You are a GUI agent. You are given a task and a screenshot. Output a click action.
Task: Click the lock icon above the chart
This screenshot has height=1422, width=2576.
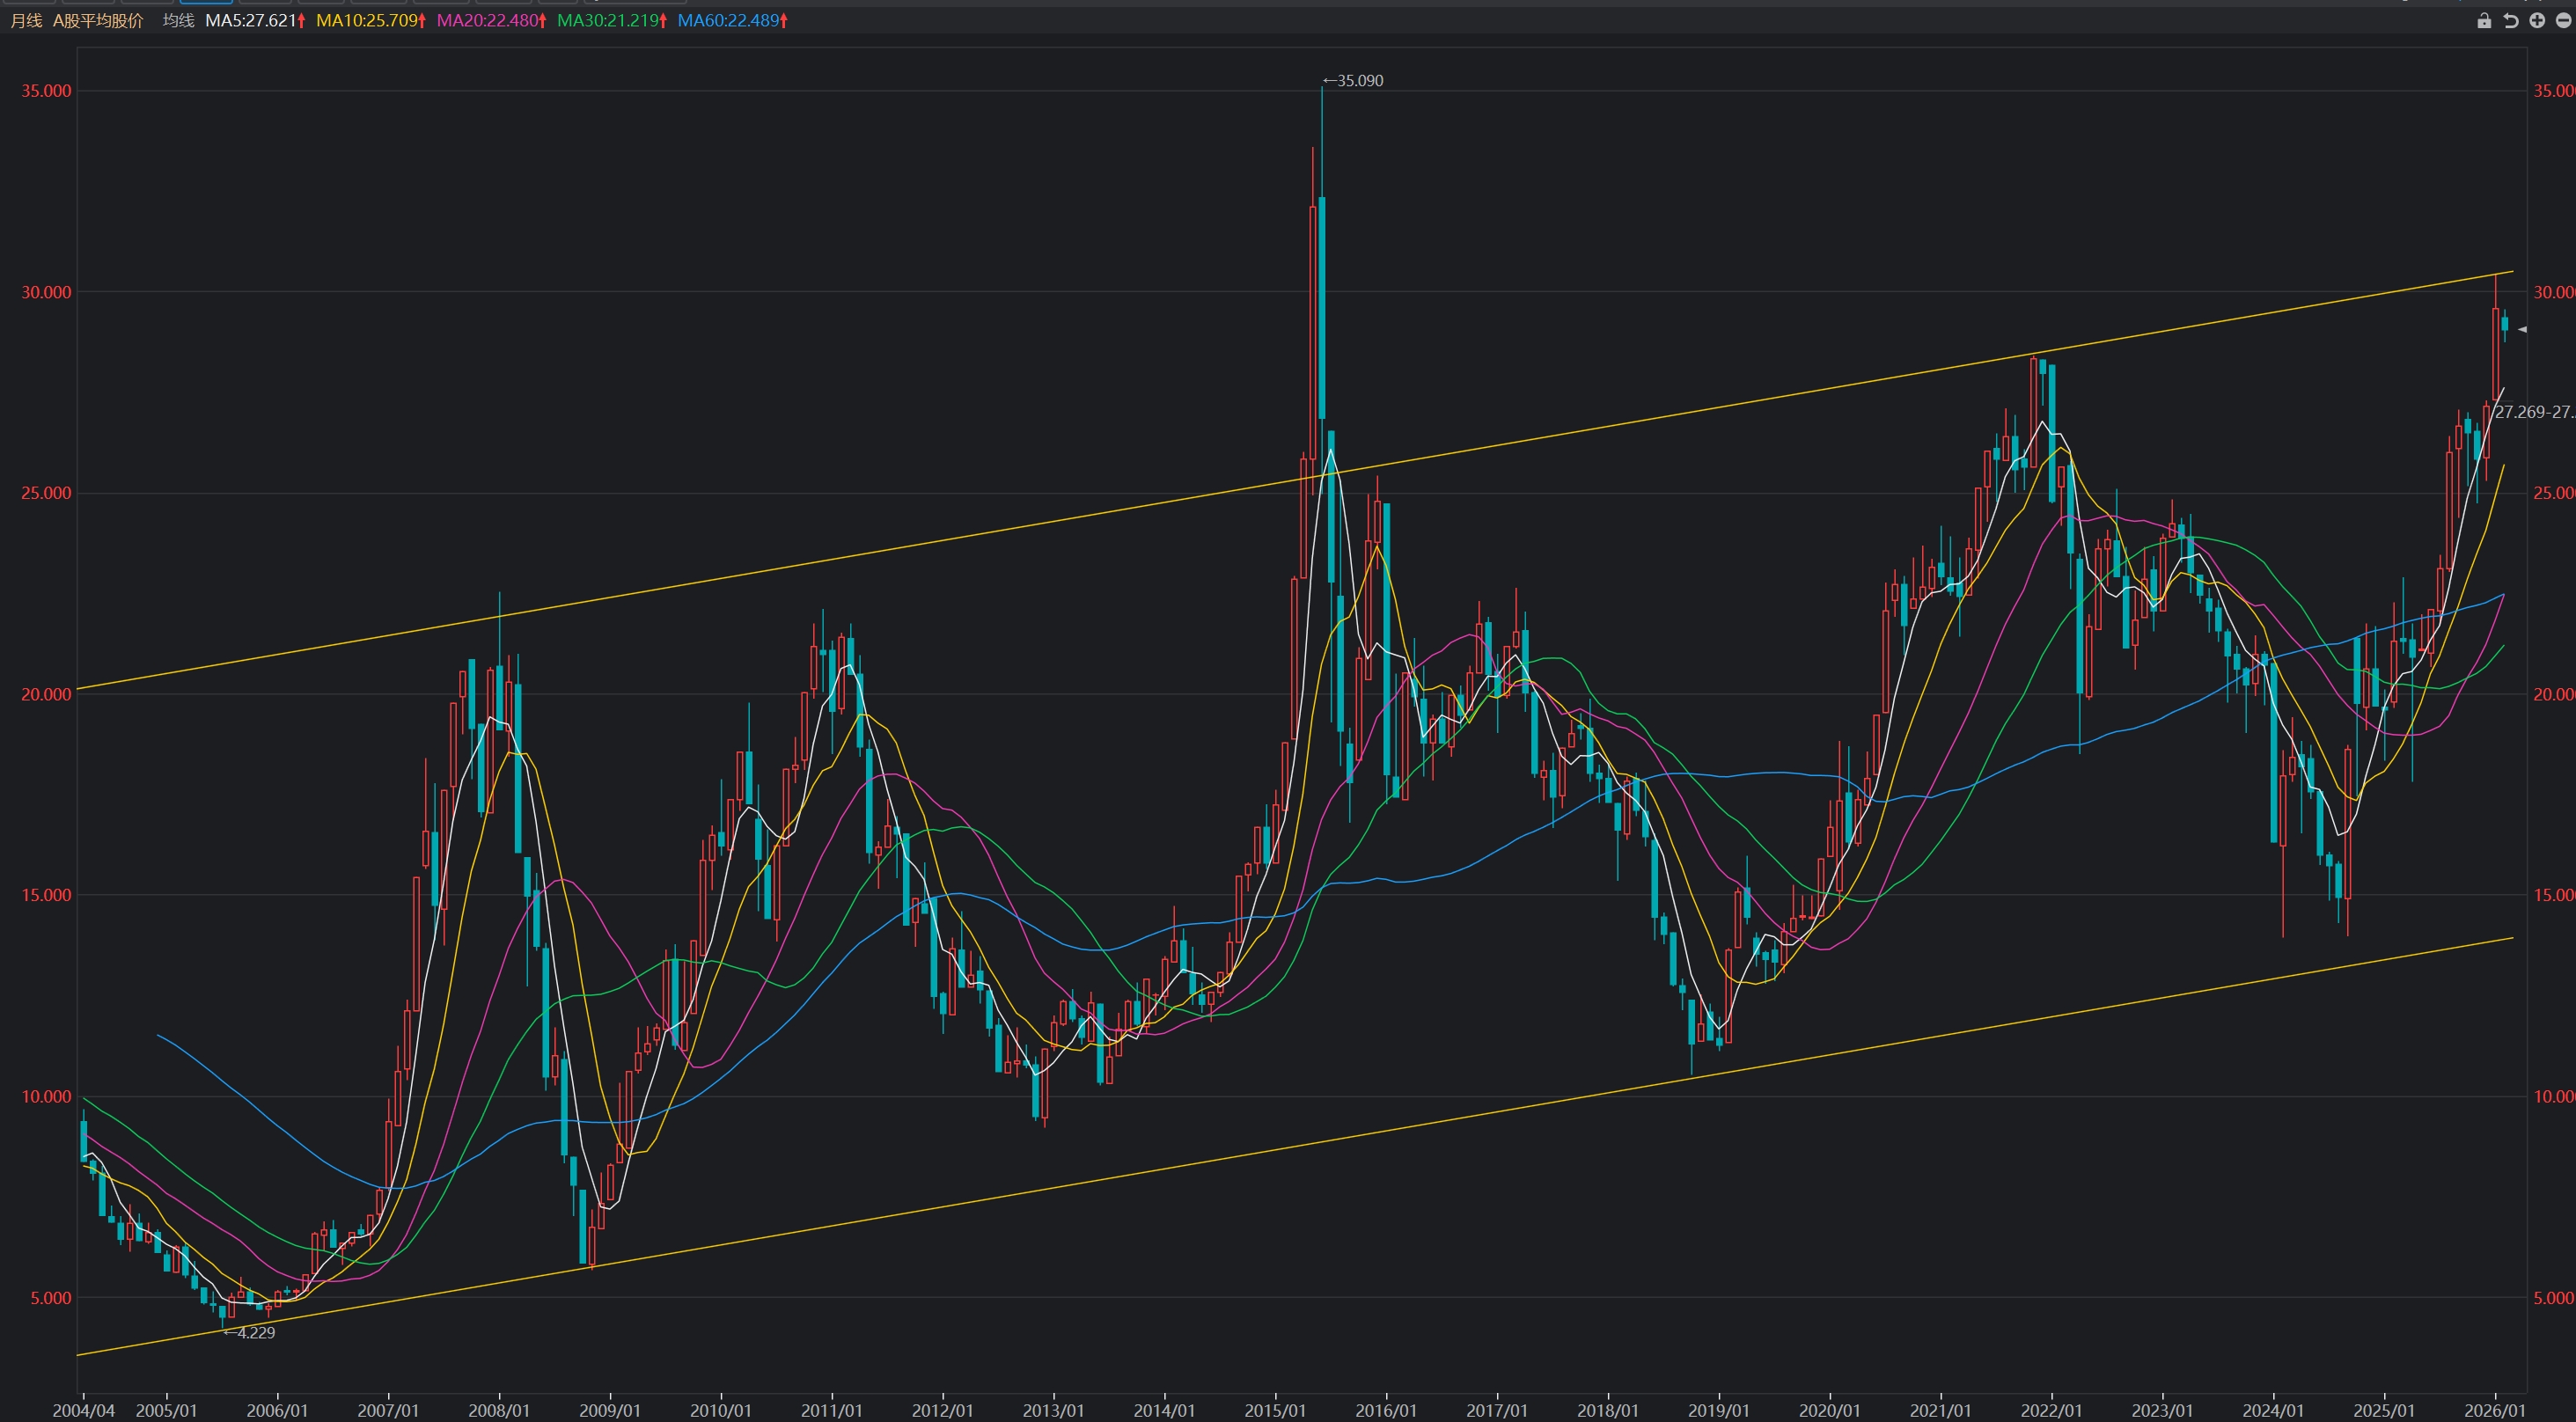click(x=2484, y=21)
